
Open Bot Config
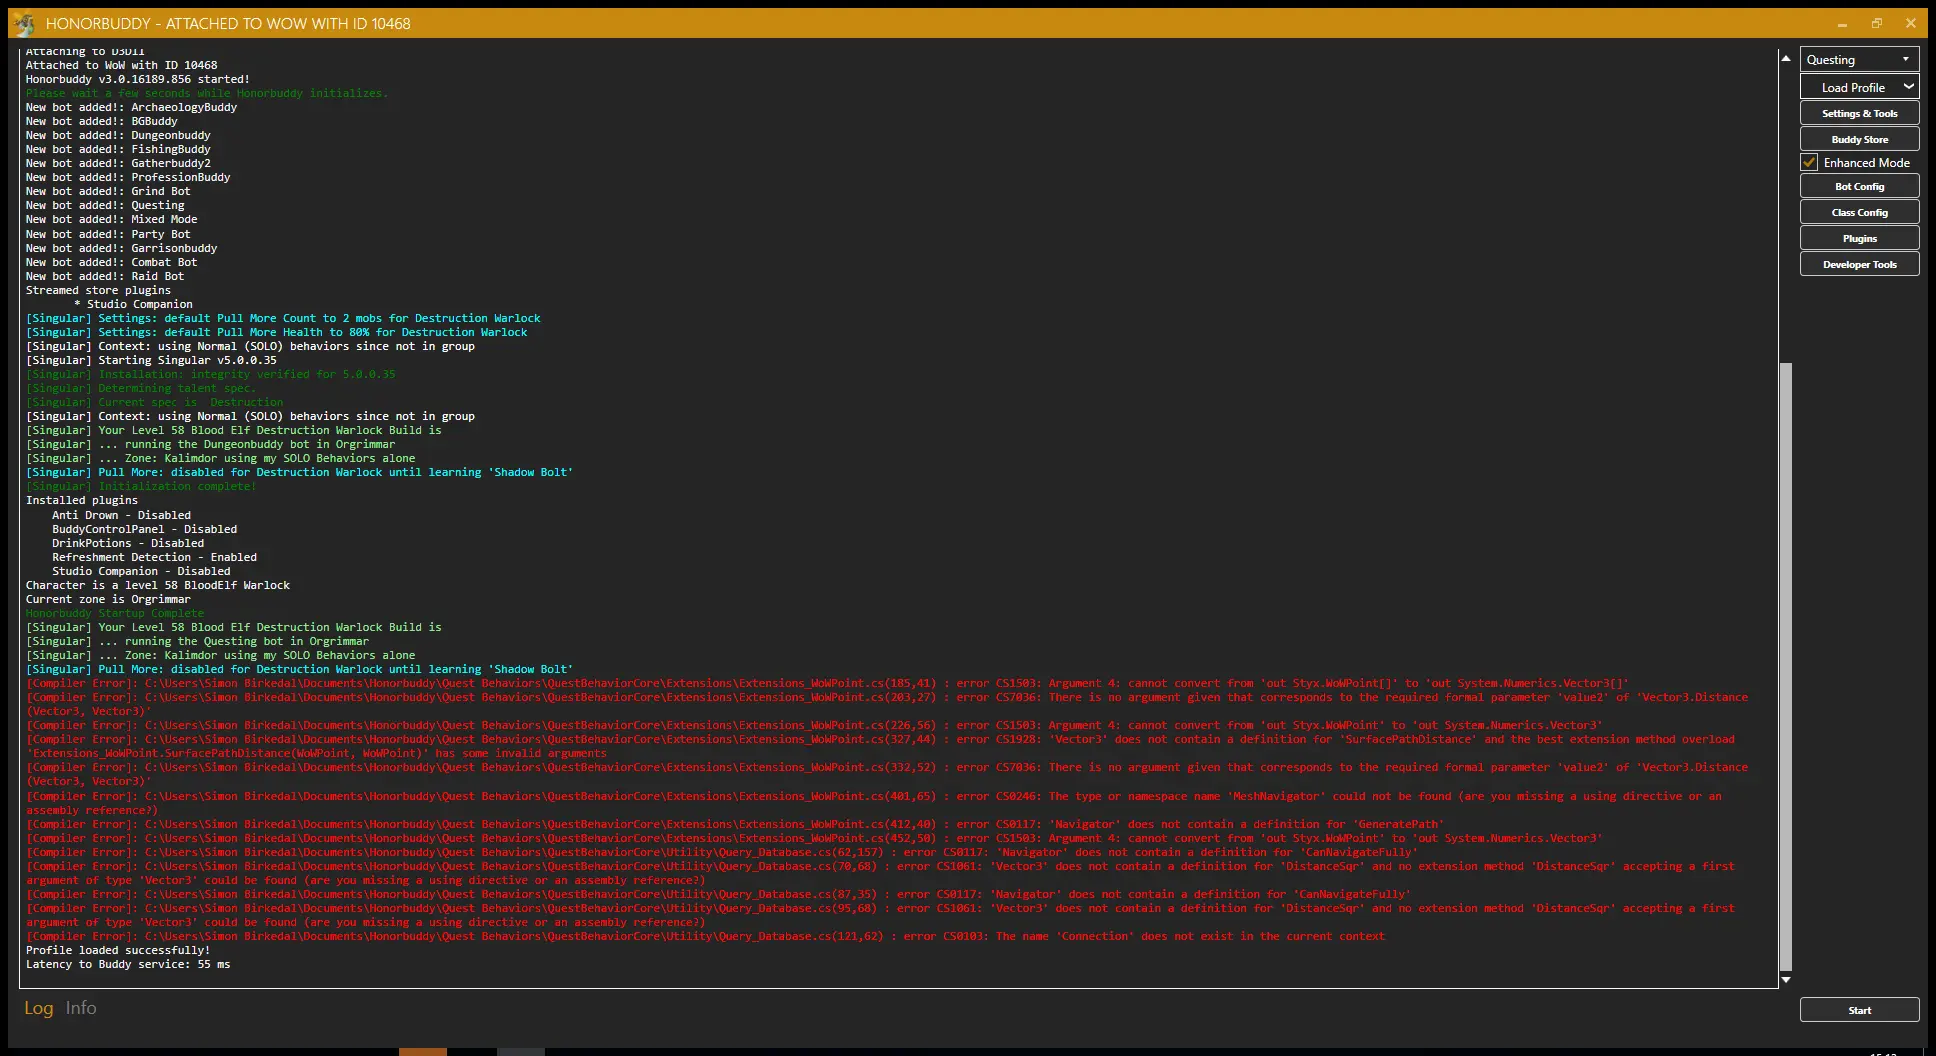pyautogui.click(x=1859, y=186)
